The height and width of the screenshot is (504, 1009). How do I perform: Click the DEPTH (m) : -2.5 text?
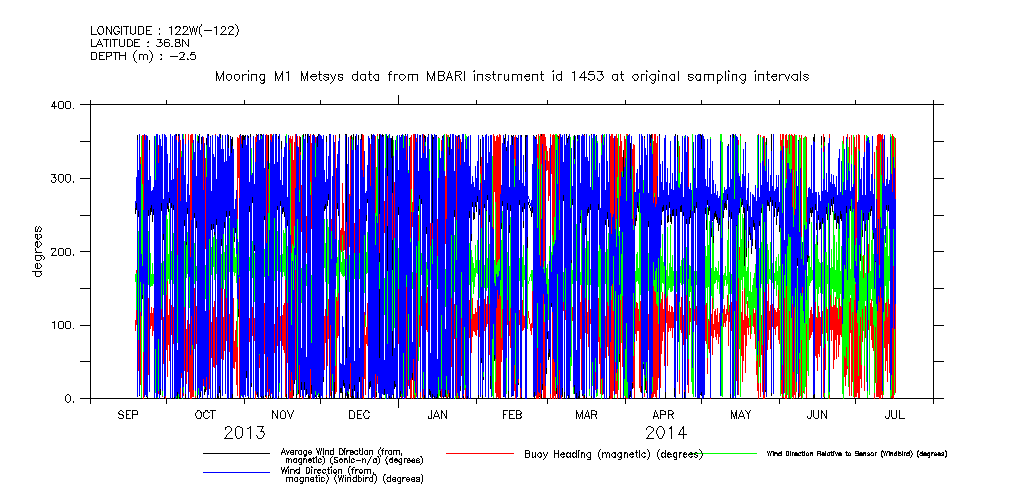point(143,56)
